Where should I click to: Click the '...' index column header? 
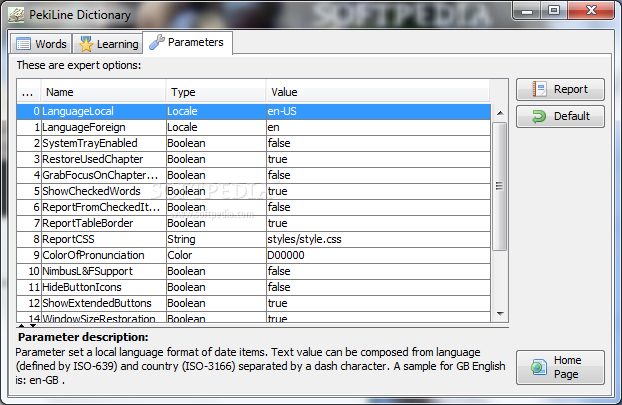[x=29, y=92]
